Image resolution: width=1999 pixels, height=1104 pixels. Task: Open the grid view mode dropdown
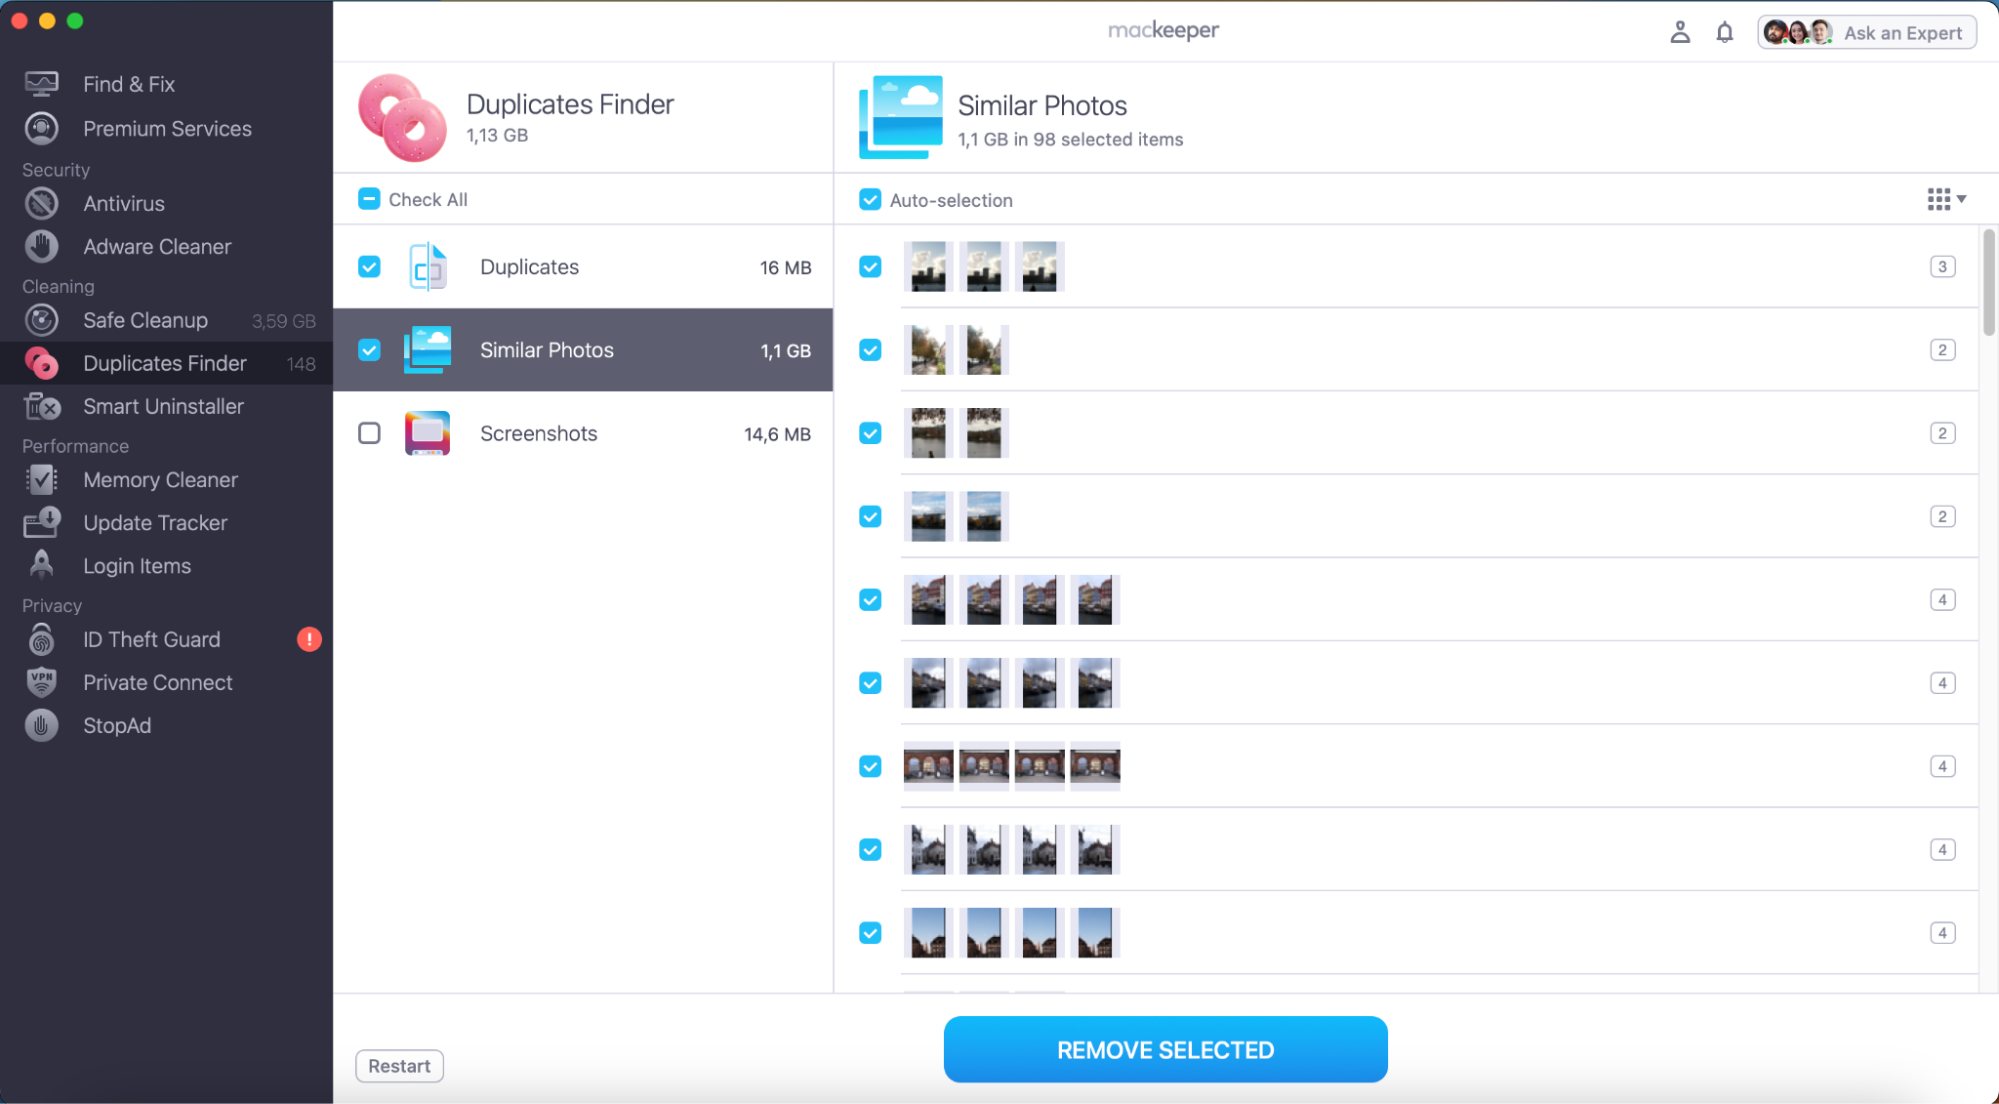[x=1946, y=199]
